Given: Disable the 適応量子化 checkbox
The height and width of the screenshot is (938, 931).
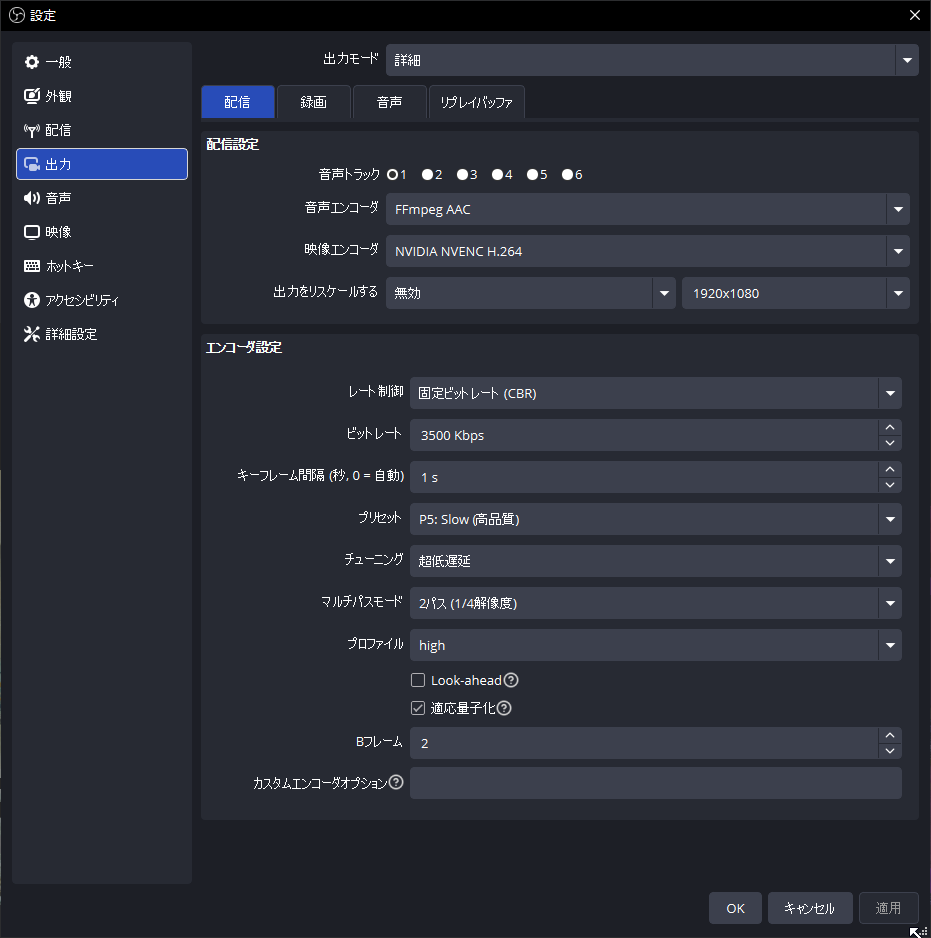Looking at the screenshot, I should [417, 708].
